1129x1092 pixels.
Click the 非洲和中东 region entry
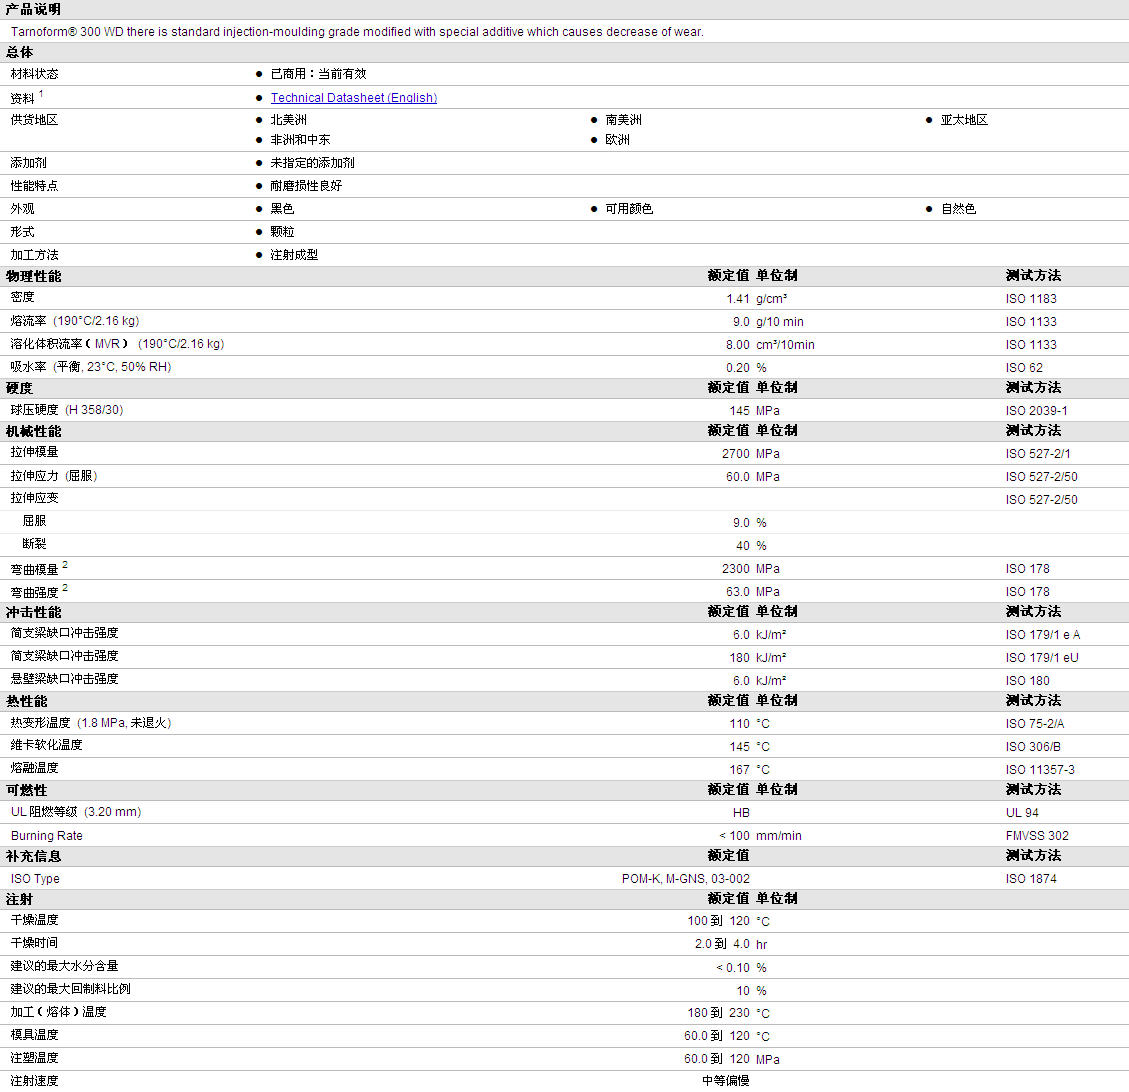(x=300, y=140)
